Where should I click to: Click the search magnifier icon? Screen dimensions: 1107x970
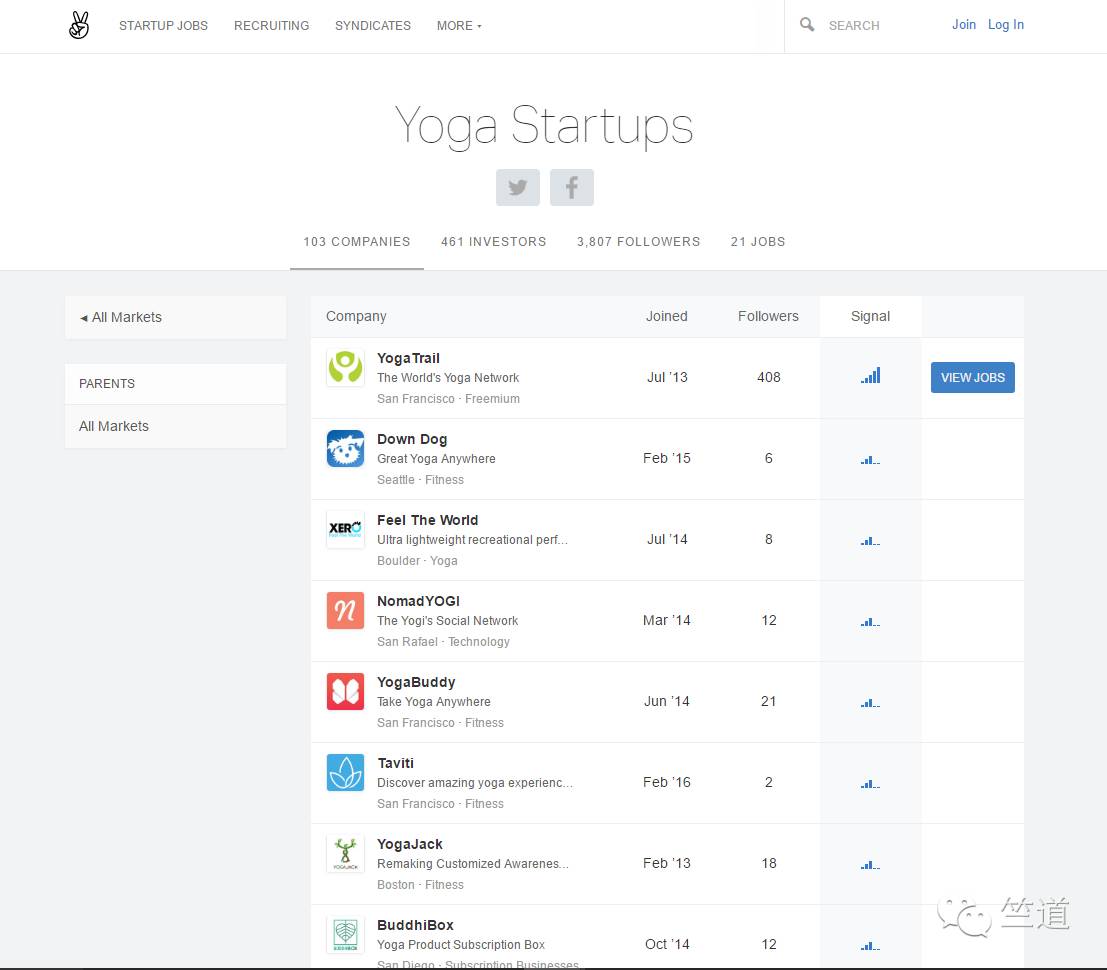(807, 25)
